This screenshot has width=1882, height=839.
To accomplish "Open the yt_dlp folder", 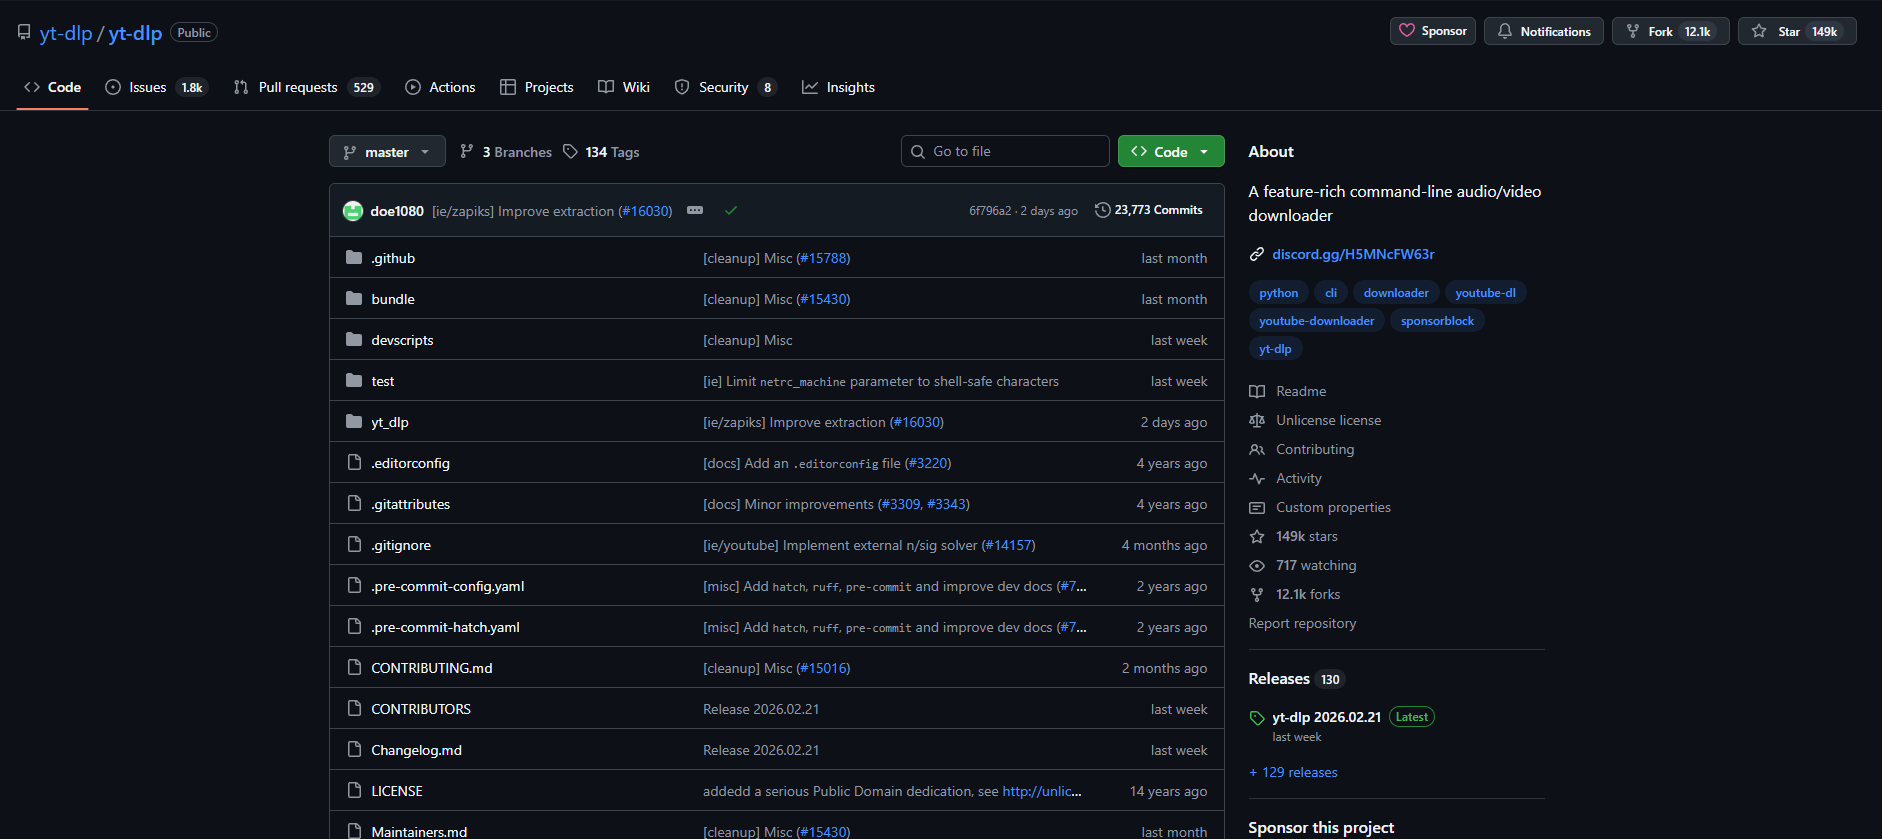I will (390, 422).
